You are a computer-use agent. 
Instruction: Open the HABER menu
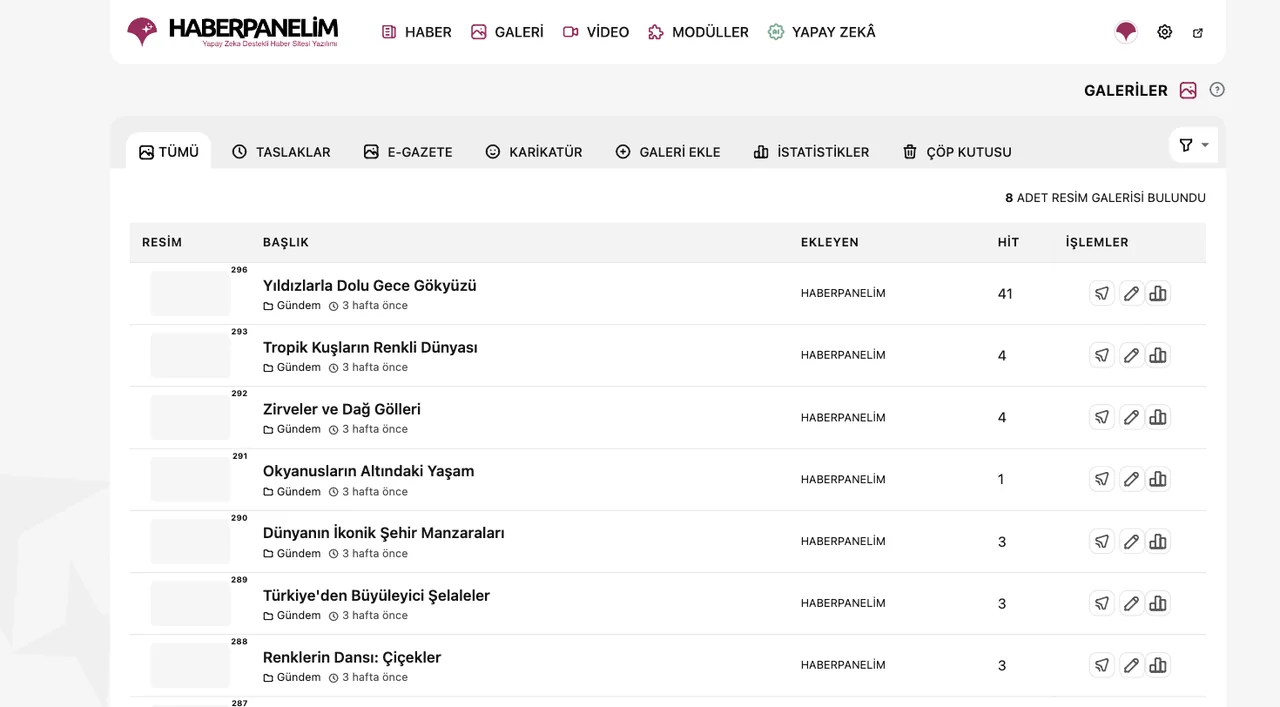coord(416,32)
